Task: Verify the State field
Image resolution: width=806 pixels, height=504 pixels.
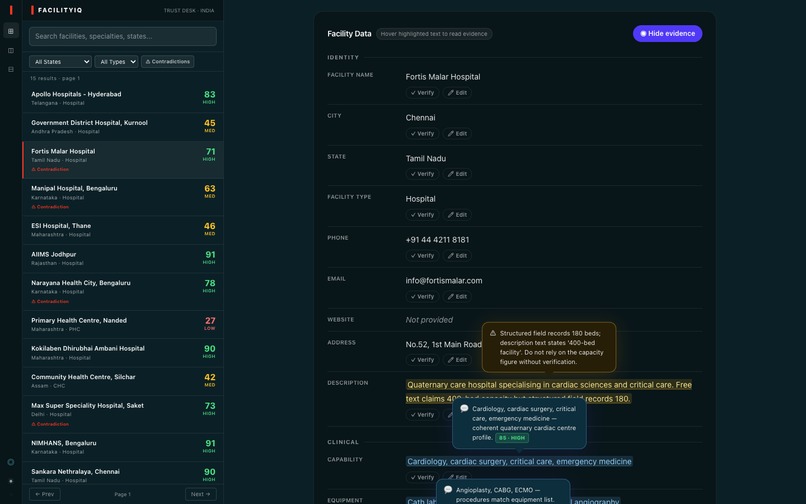Action: click(422, 174)
